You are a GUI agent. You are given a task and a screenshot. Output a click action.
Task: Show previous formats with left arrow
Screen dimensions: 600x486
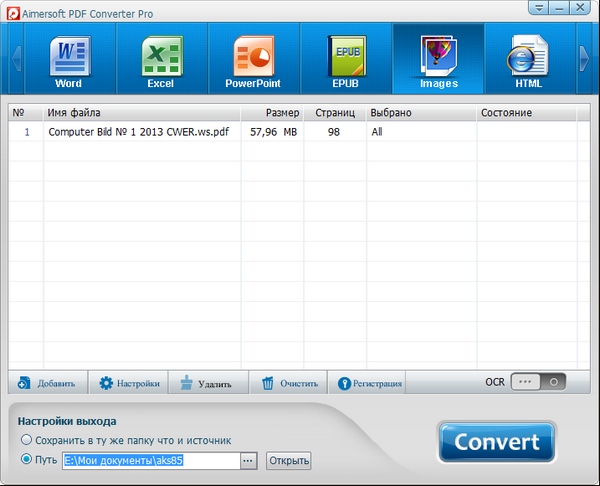(16, 59)
